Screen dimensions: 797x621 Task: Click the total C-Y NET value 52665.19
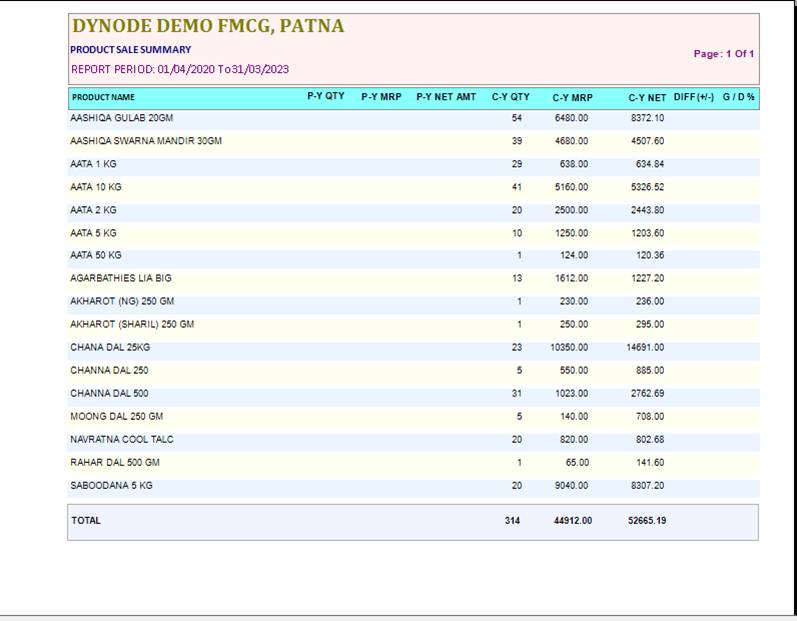[x=647, y=521]
